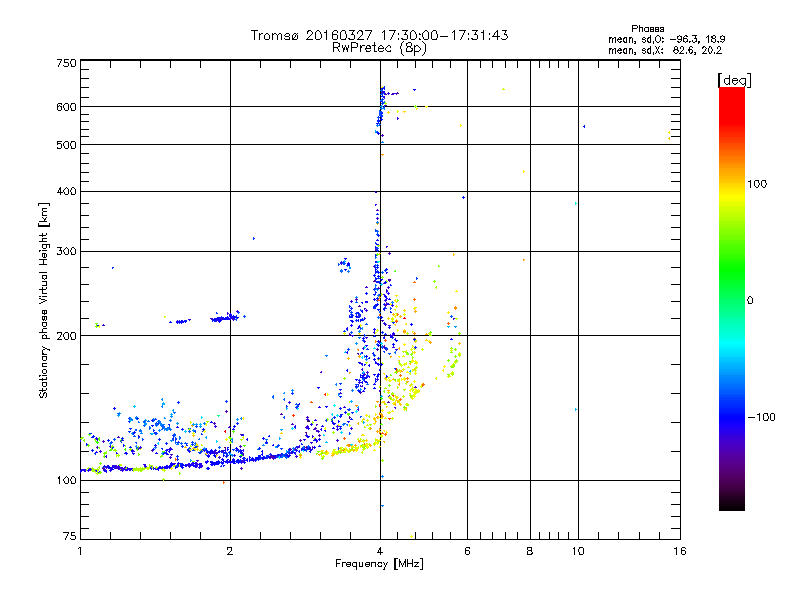The image size is (800, 600).
Task: Click the blue echo cluster near 2 MHz, 210 km
Action: (225, 317)
